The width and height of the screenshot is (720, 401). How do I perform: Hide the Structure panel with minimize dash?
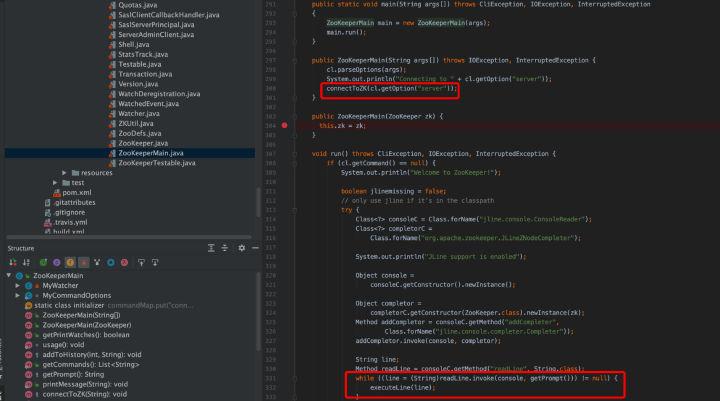pyautogui.click(x=255, y=247)
